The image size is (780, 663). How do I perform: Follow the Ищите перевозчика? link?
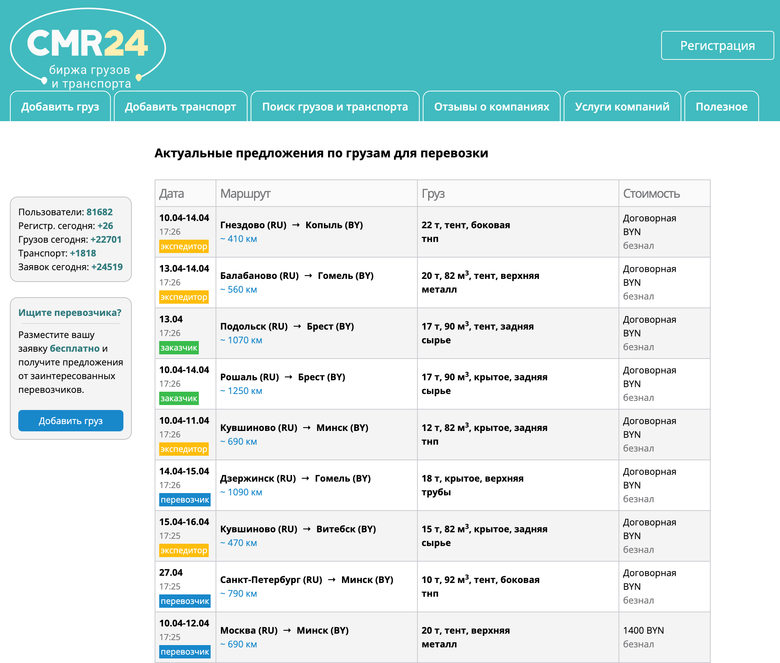70,313
